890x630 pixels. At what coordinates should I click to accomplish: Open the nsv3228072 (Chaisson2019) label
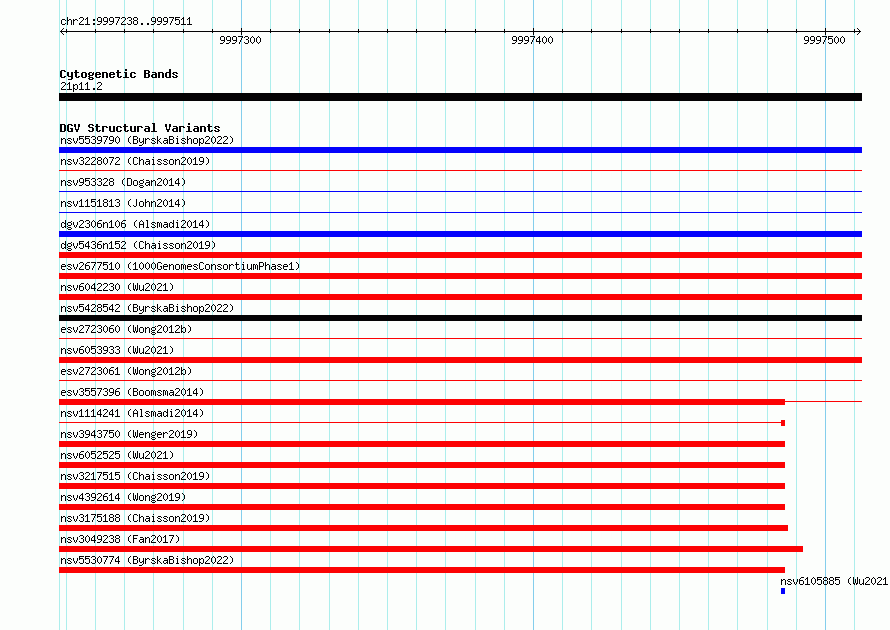click(x=135, y=161)
